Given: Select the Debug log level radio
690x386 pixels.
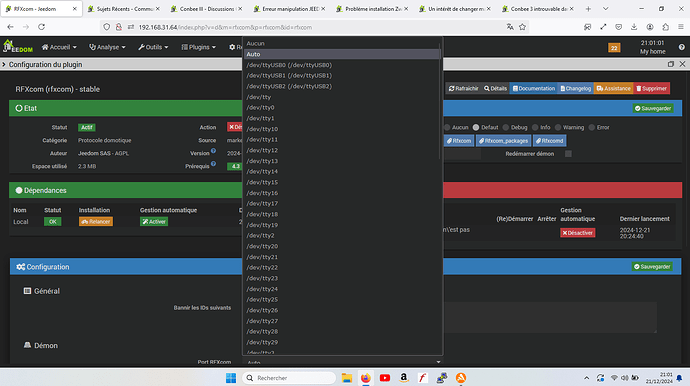Looking at the screenshot, I should click(506, 127).
